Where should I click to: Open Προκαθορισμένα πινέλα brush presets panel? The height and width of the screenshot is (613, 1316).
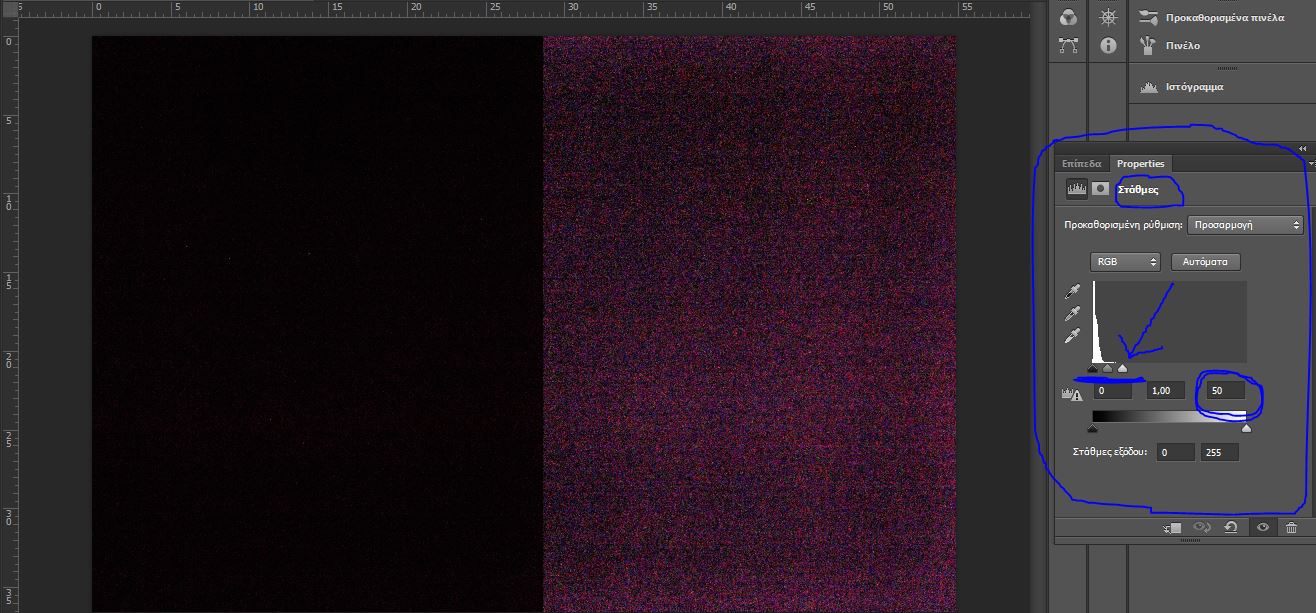[1212, 17]
